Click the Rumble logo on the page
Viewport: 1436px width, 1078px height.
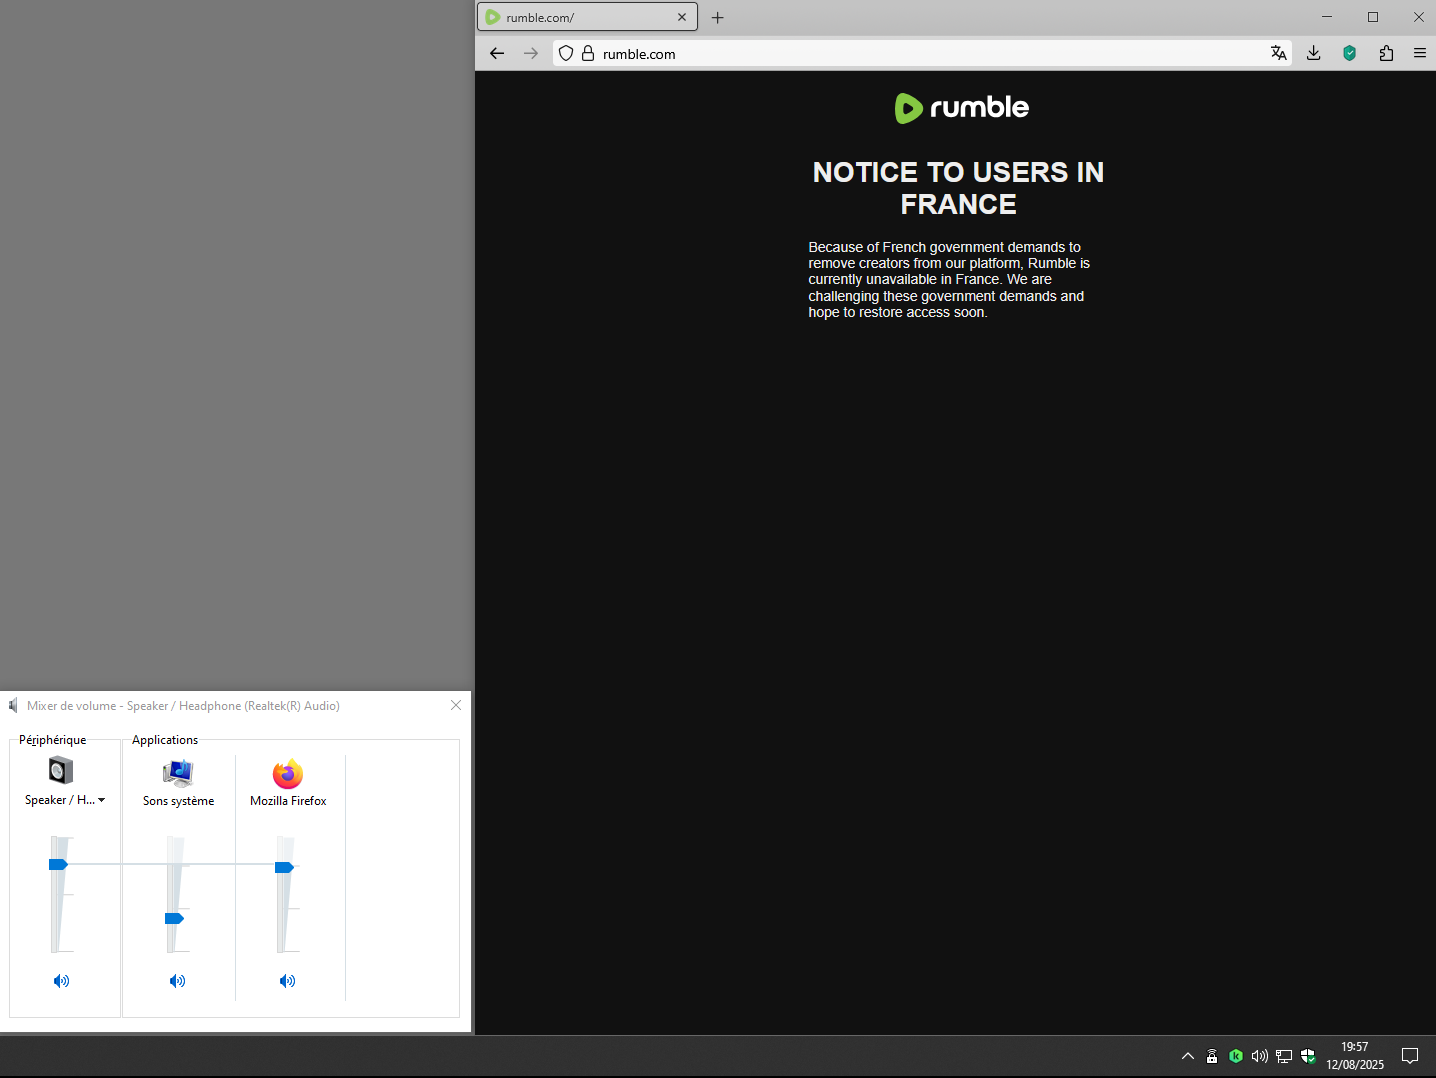point(961,108)
